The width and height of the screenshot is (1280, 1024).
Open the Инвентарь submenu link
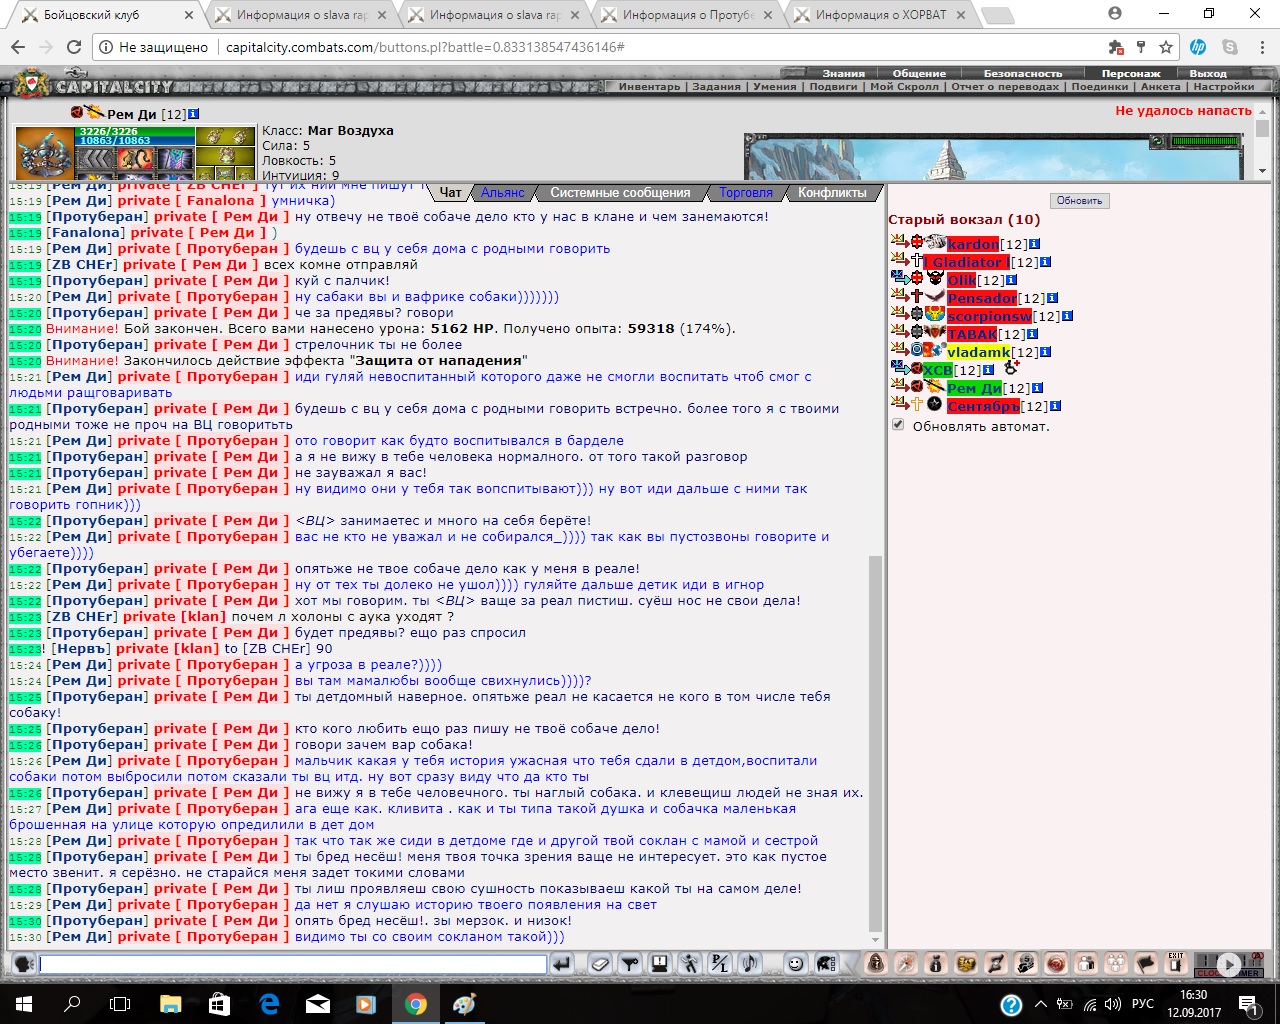pyautogui.click(x=649, y=87)
